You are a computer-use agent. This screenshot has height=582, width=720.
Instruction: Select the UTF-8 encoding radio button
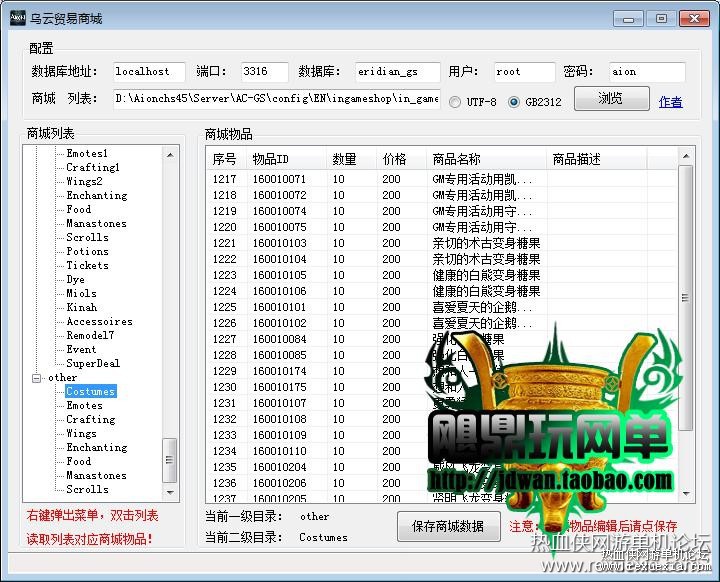click(x=455, y=102)
